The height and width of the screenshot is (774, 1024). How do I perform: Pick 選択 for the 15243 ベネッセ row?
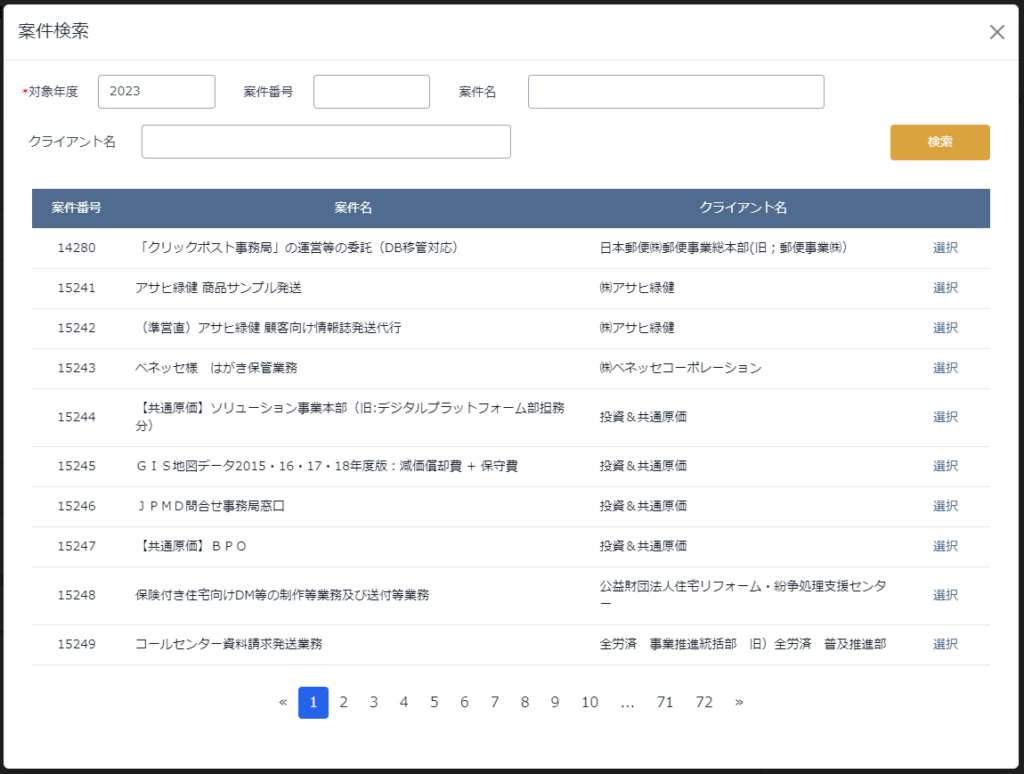[x=945, y=368]
